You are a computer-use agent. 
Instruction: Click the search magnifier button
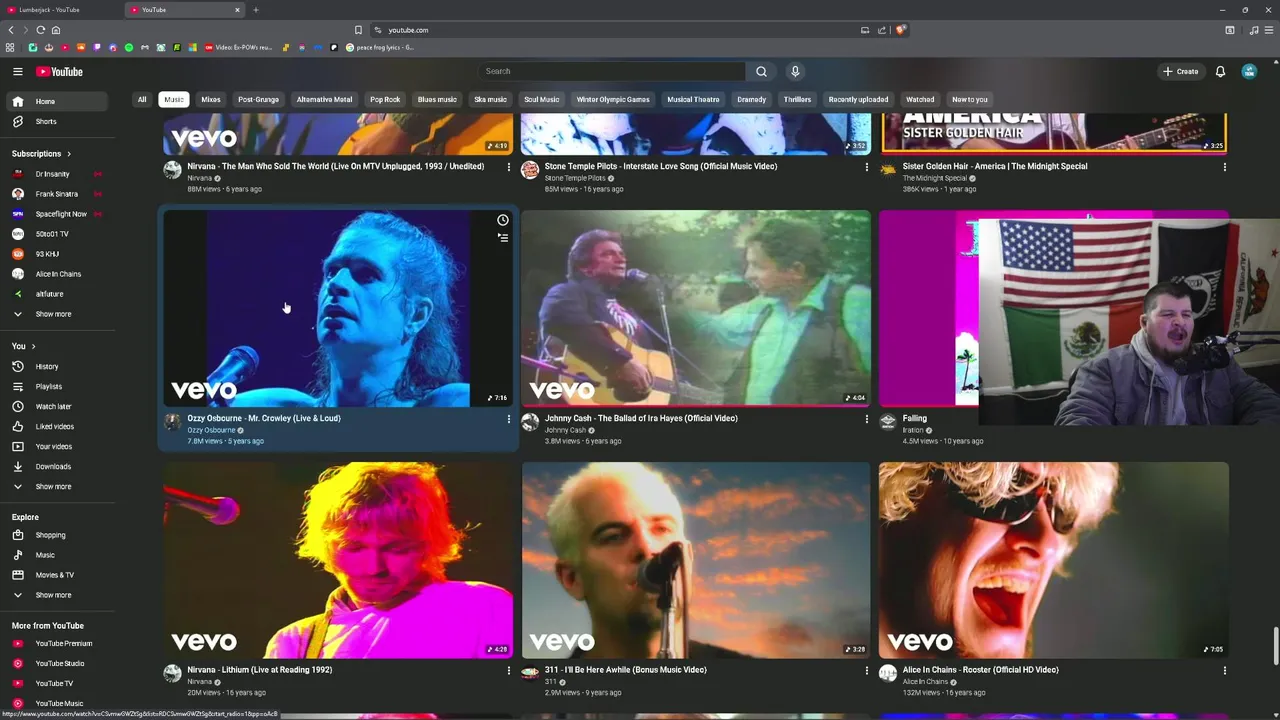point(761,71)
